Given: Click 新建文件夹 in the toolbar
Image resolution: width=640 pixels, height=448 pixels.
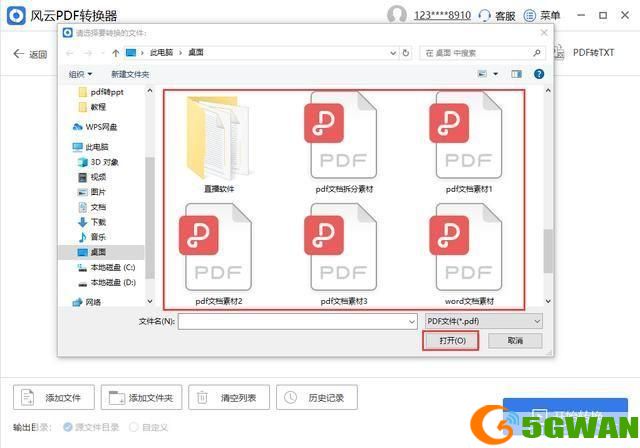Looking at the screenshot, I should 130,74.
